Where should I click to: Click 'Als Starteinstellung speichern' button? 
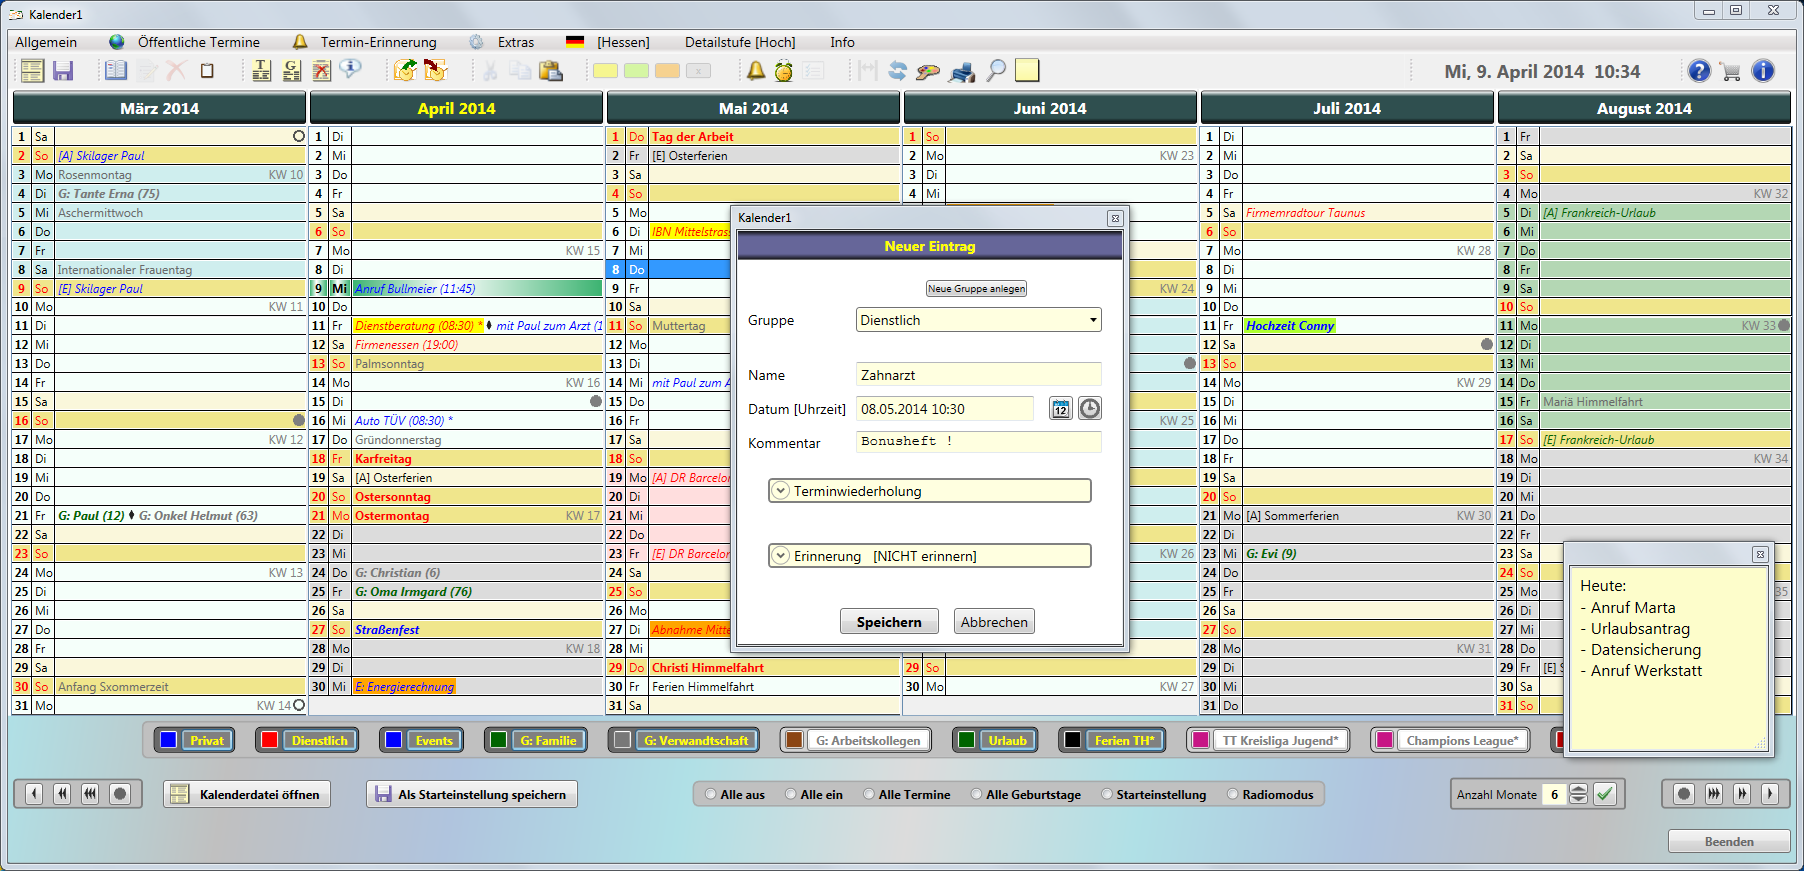(x=472, y=794)
